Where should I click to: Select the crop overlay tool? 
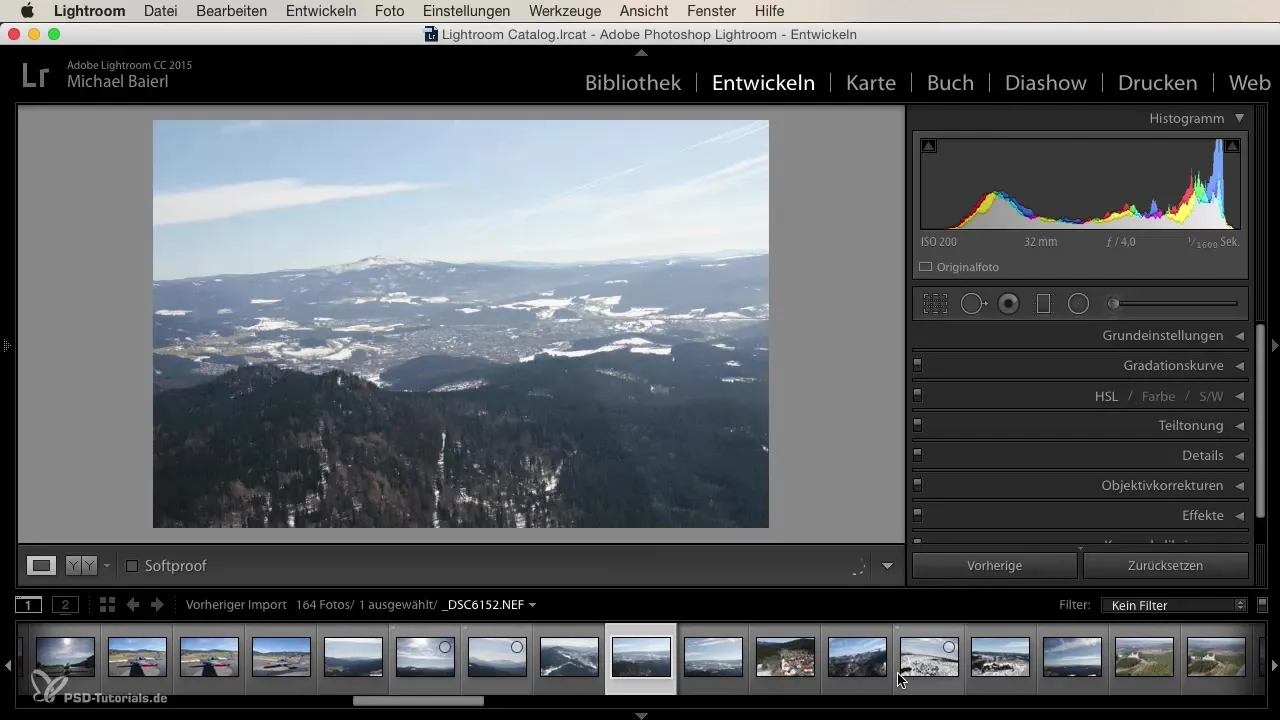[x=935, y=304]
